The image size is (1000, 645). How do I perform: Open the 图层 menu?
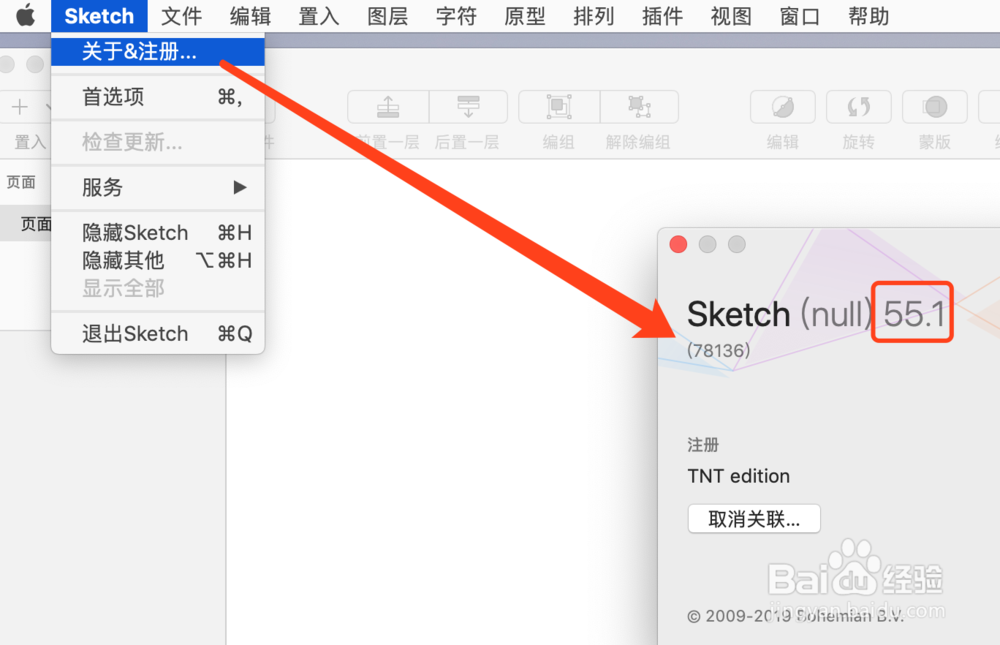click(x=388, y=16)
